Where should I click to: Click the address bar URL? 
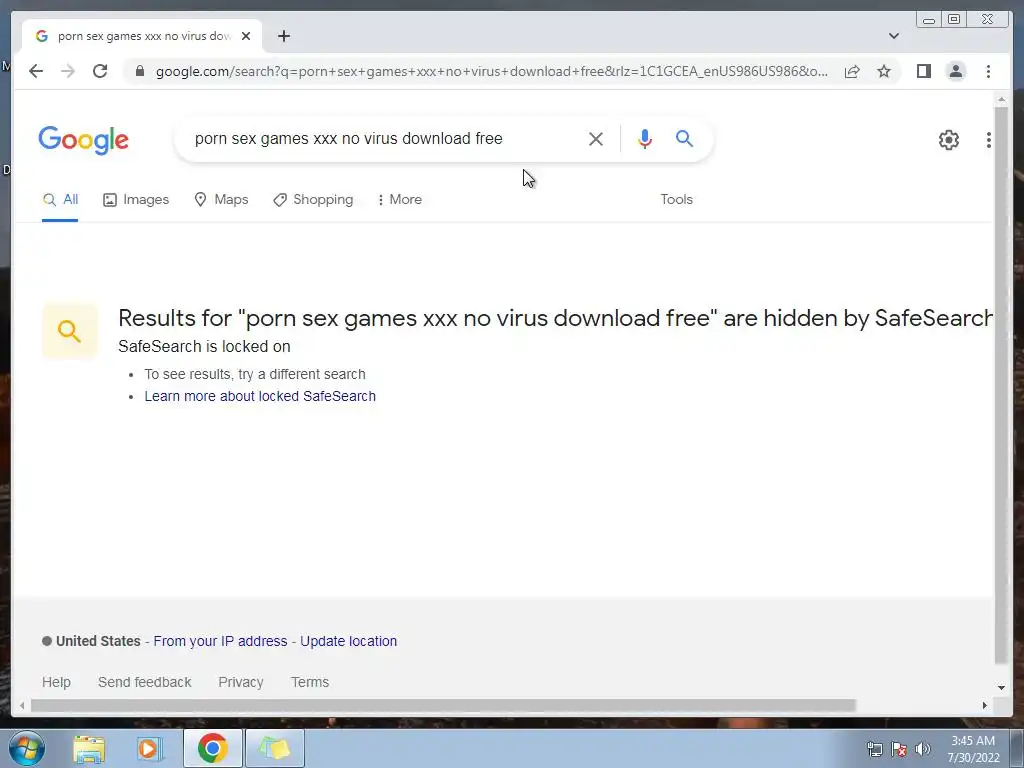(492, 71)
